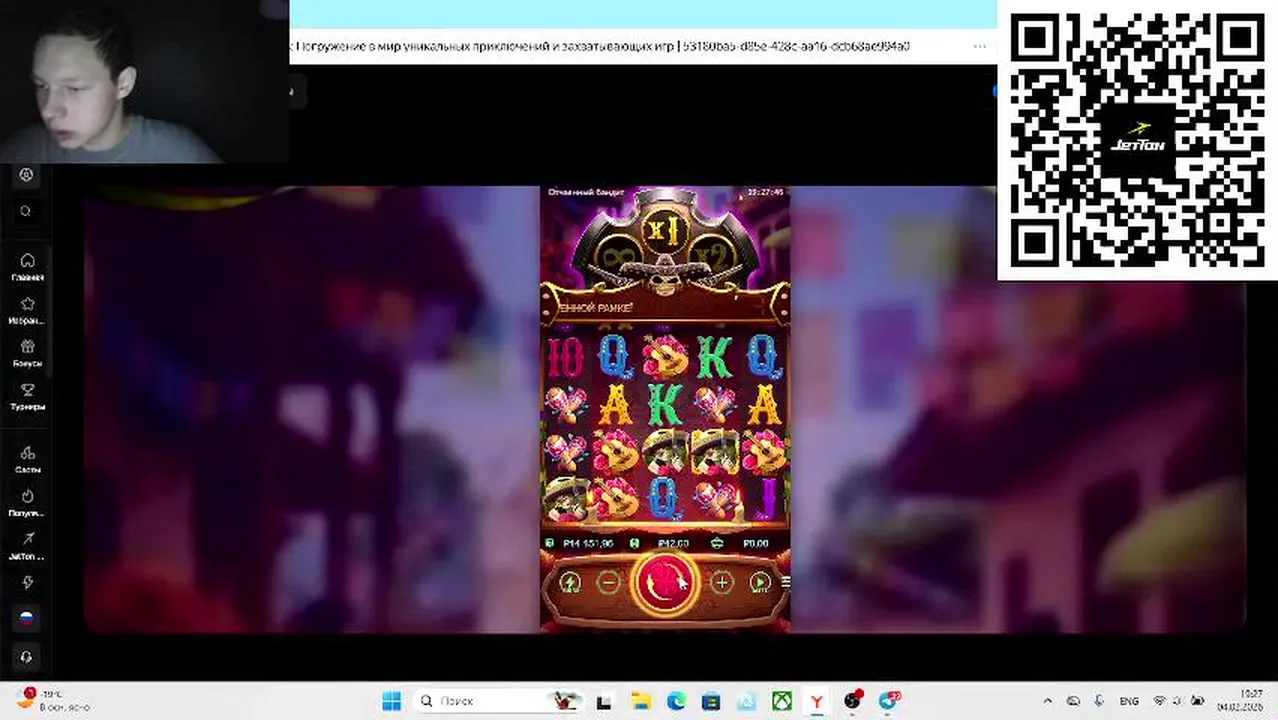Click the balance value ₽14 151,96
Screen dimensions: 1278x720
click(587, 543)
